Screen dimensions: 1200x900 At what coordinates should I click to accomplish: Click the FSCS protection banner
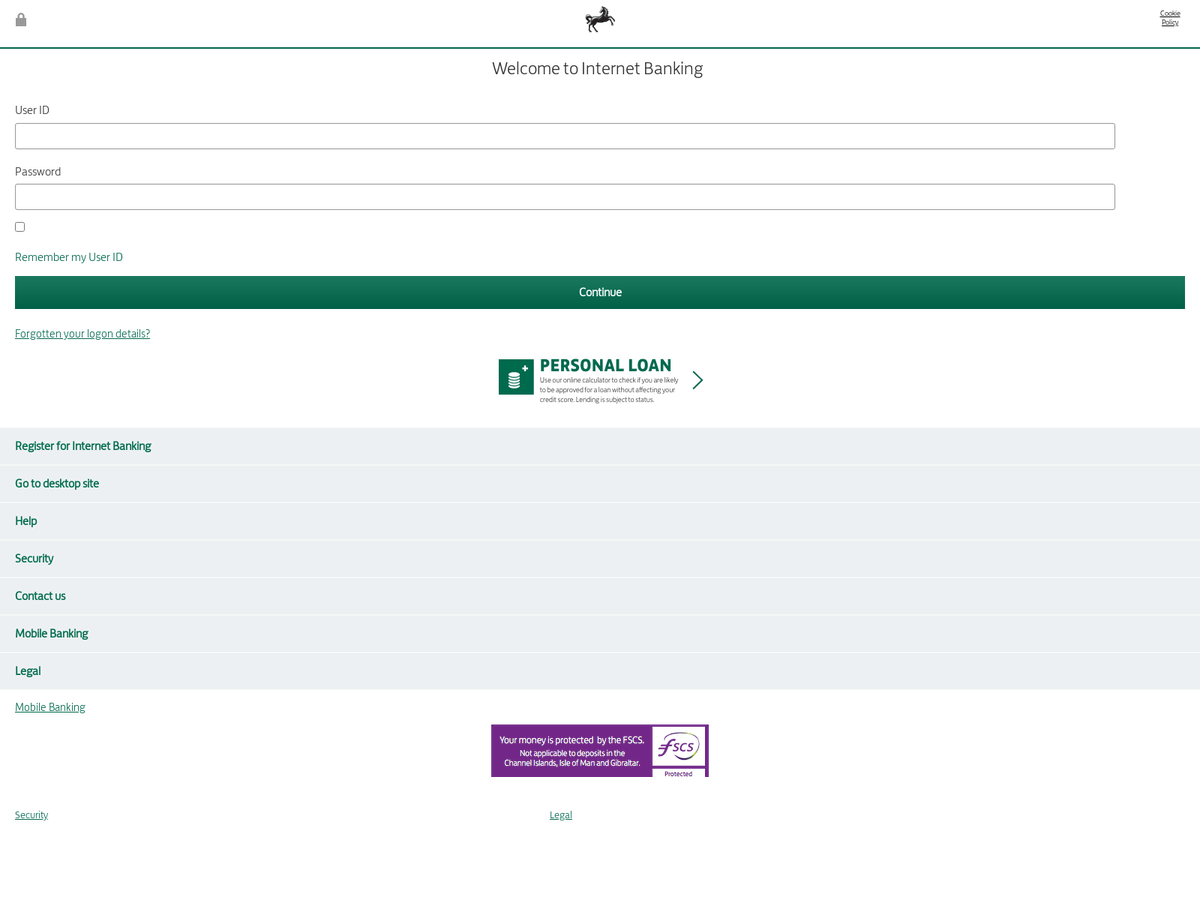[600, 751]
